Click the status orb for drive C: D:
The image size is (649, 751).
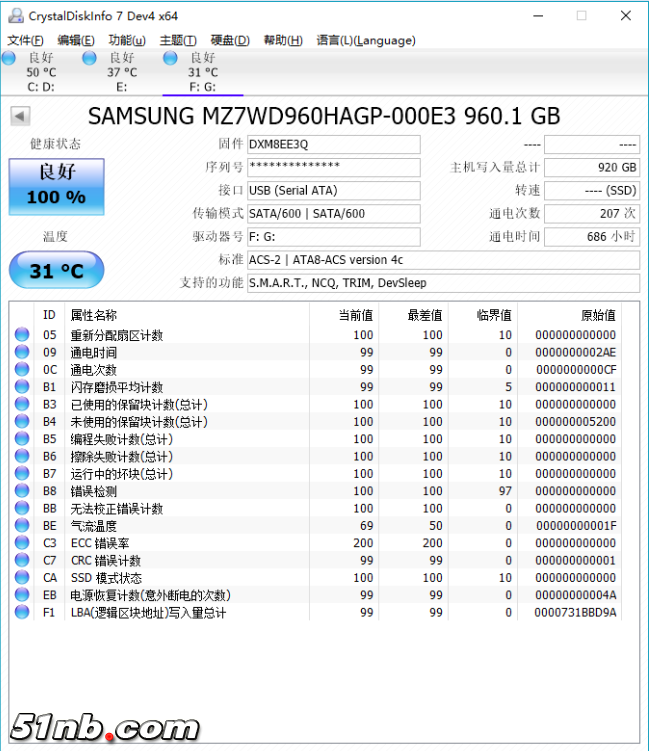9,59
